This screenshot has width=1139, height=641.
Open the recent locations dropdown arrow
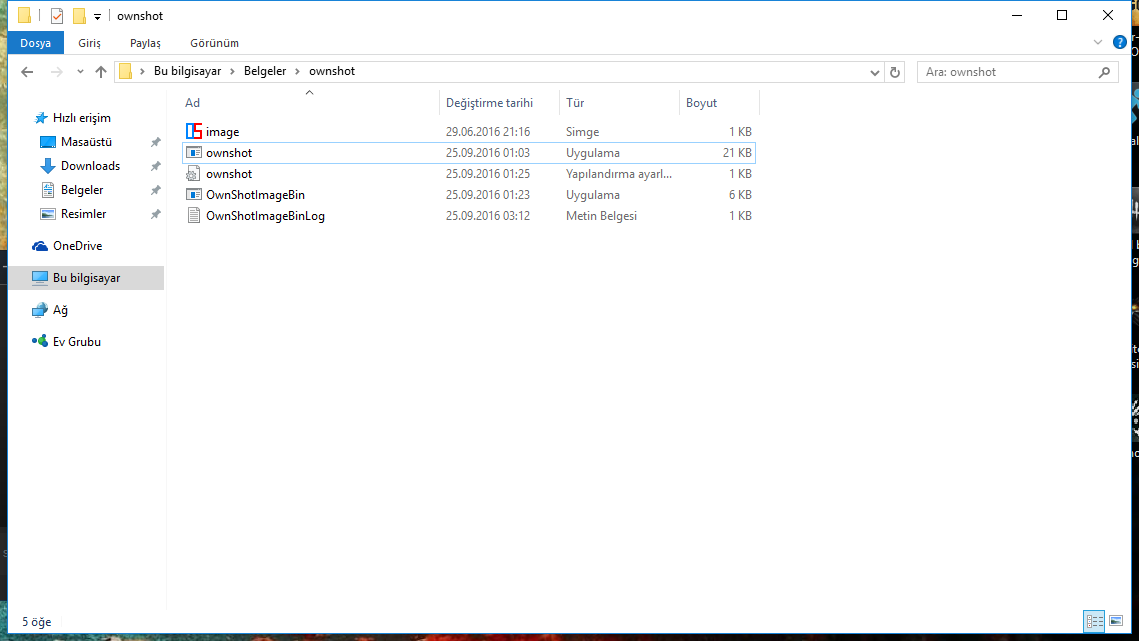click(x=80, y=71)
